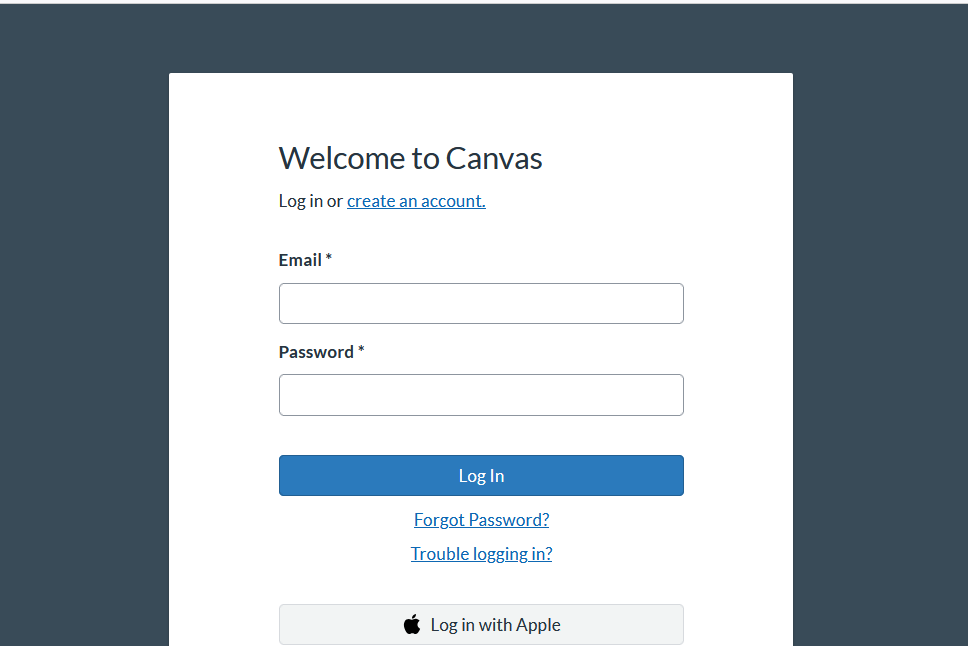Open the Trouble logging in? link

pos(481,554)
